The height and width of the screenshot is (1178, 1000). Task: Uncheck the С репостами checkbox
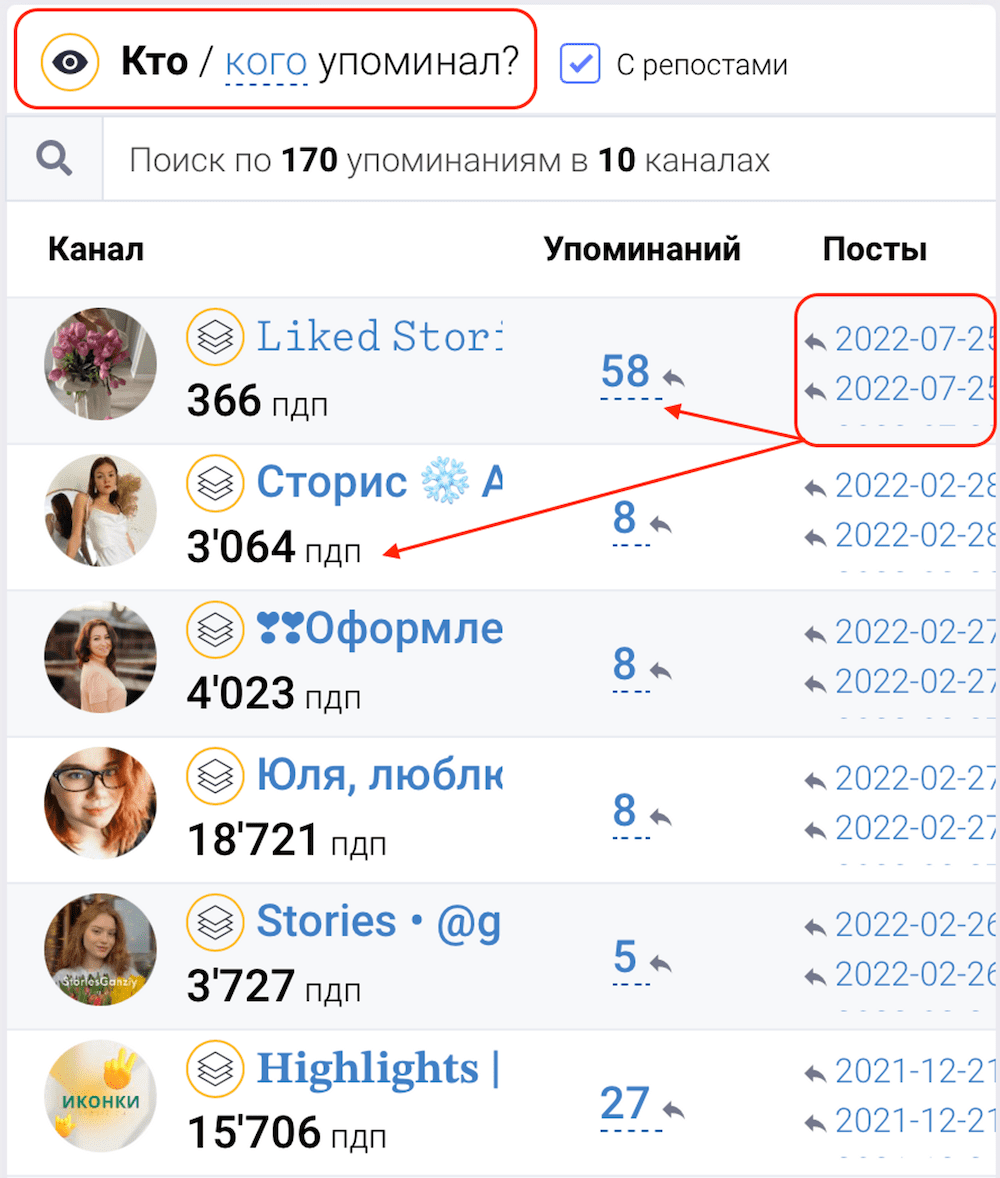(580, 63)
